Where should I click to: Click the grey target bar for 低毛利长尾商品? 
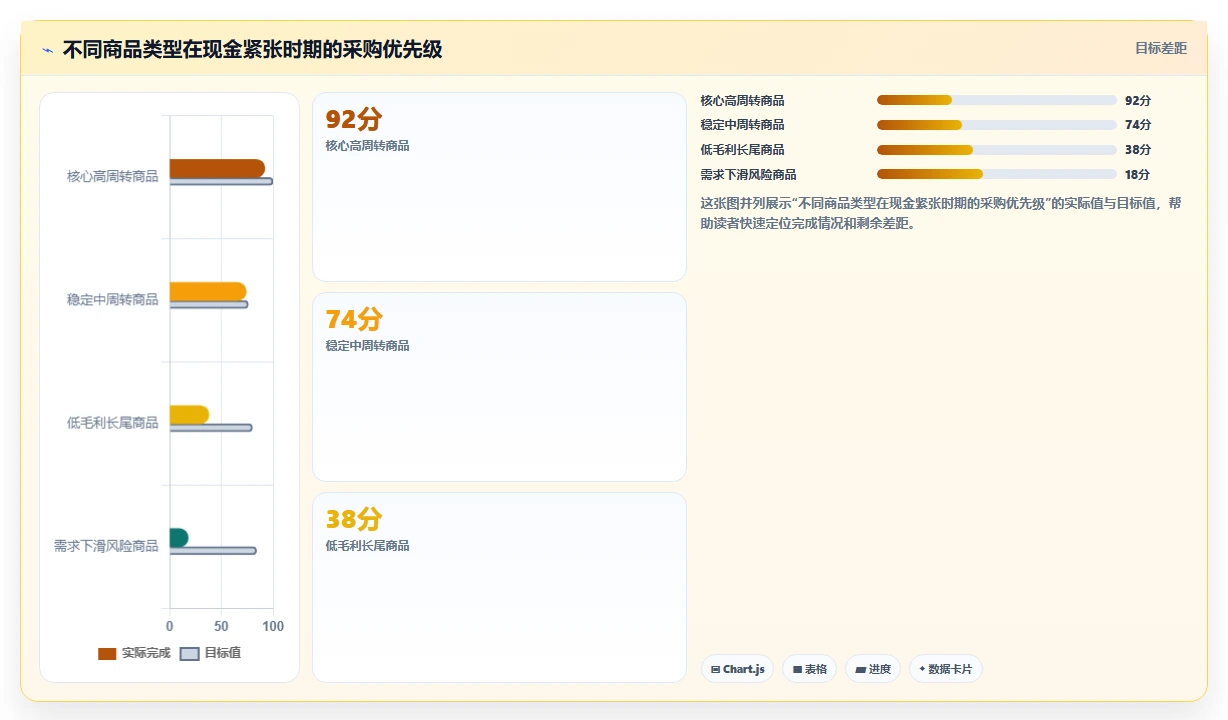[211, 428]
